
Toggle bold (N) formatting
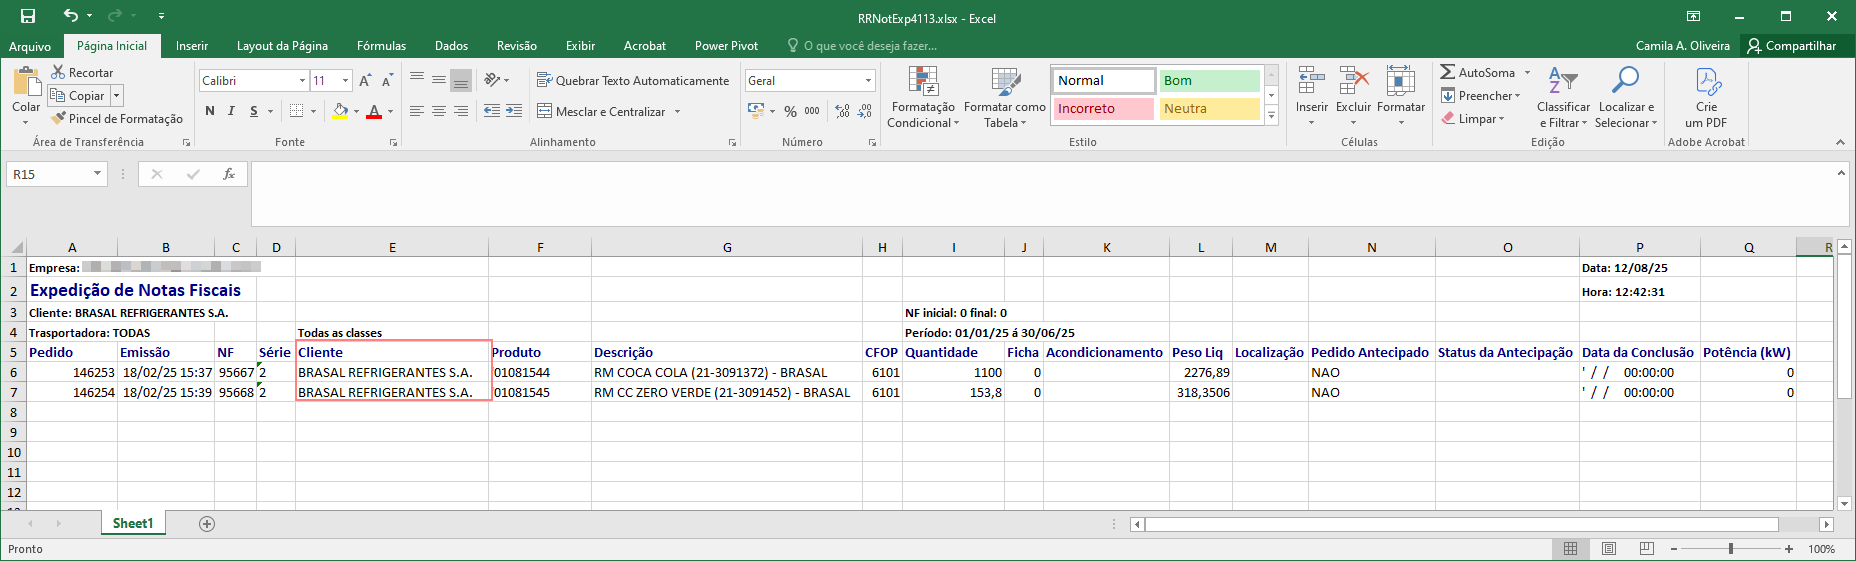(210, 111)
